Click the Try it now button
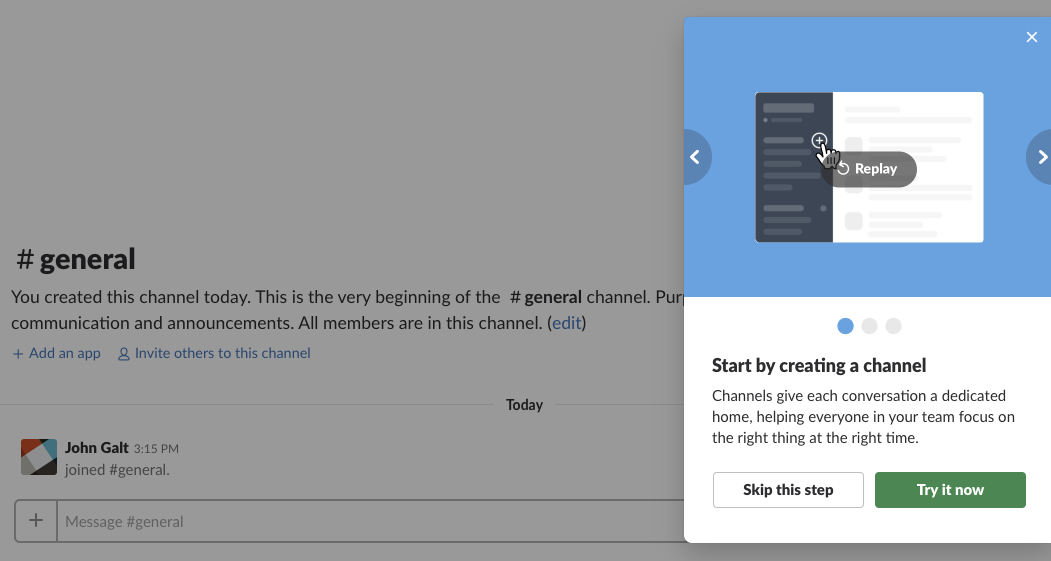The width and height of the screenshot is (1051, 561). point(950,490)
